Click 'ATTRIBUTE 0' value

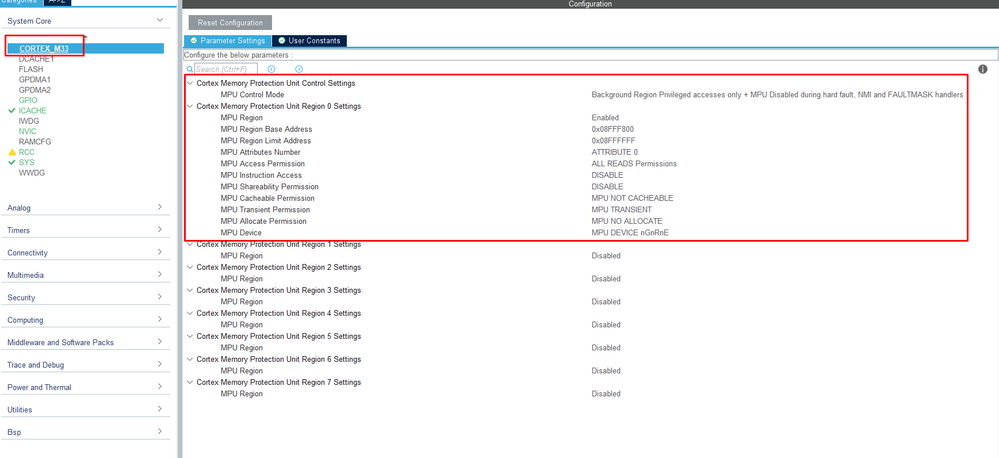pos(615,152)
